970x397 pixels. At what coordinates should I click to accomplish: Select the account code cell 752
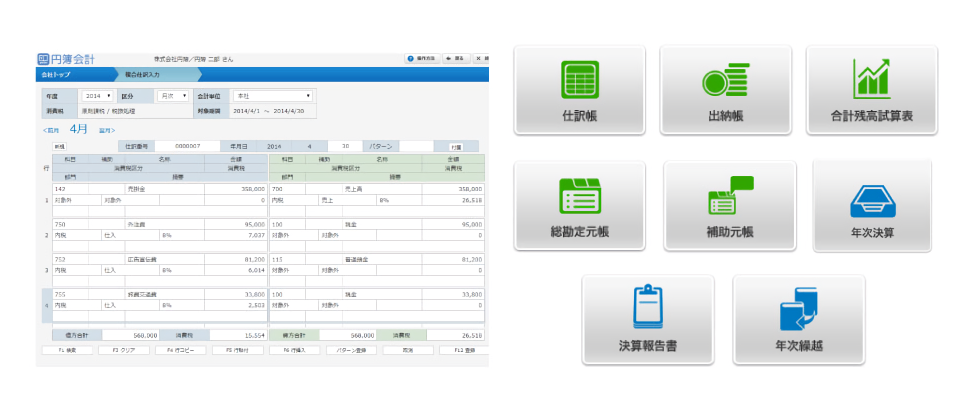[x=71, y=259]
